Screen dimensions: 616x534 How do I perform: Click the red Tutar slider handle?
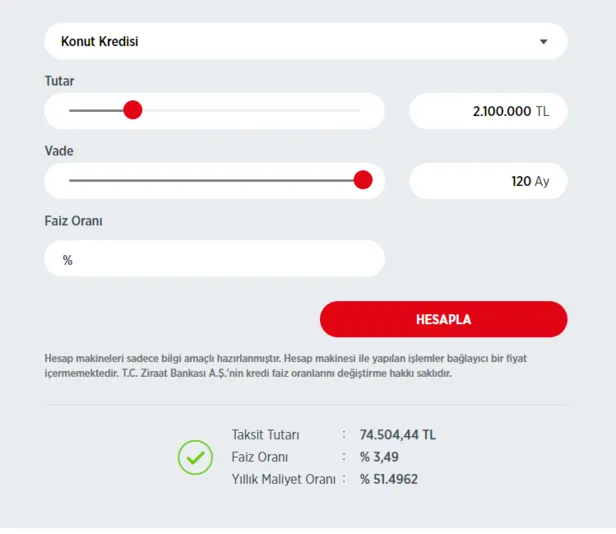(x=133, y=110)
